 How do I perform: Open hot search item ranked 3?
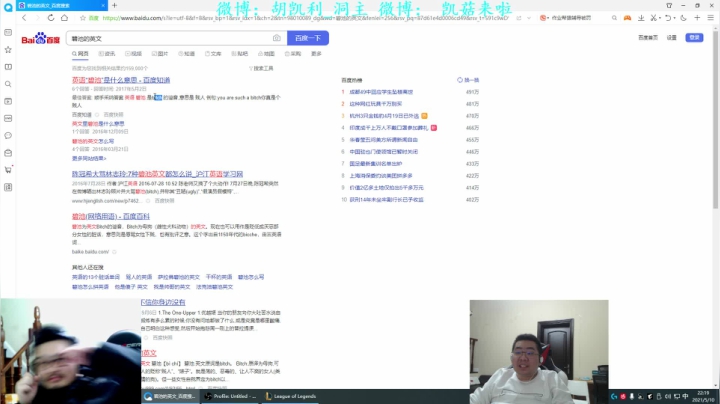(x=384, y=116)
